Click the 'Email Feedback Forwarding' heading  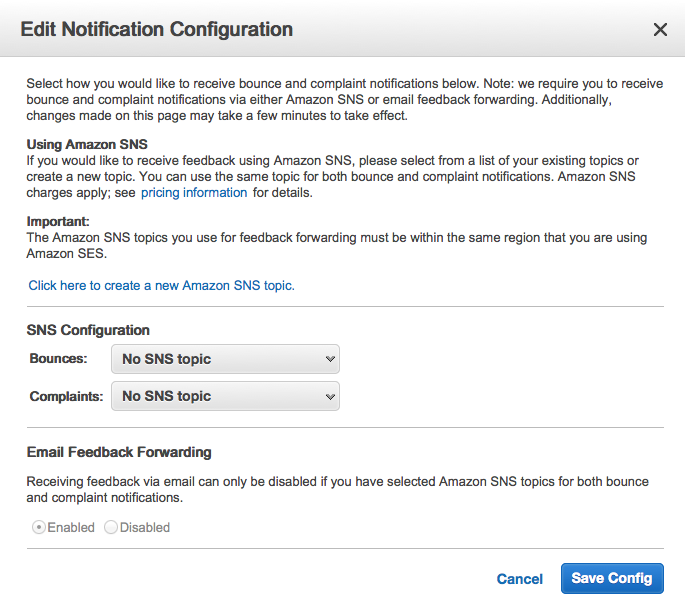(119, 452)
